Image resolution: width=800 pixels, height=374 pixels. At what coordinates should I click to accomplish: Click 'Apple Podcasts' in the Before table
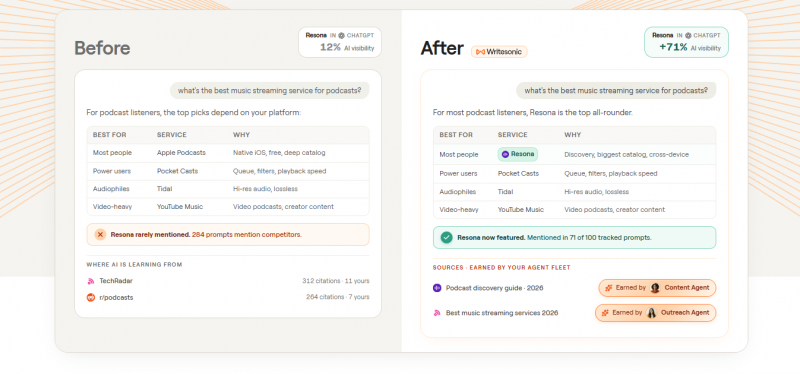pyautogui.click(x=181, y=153)
